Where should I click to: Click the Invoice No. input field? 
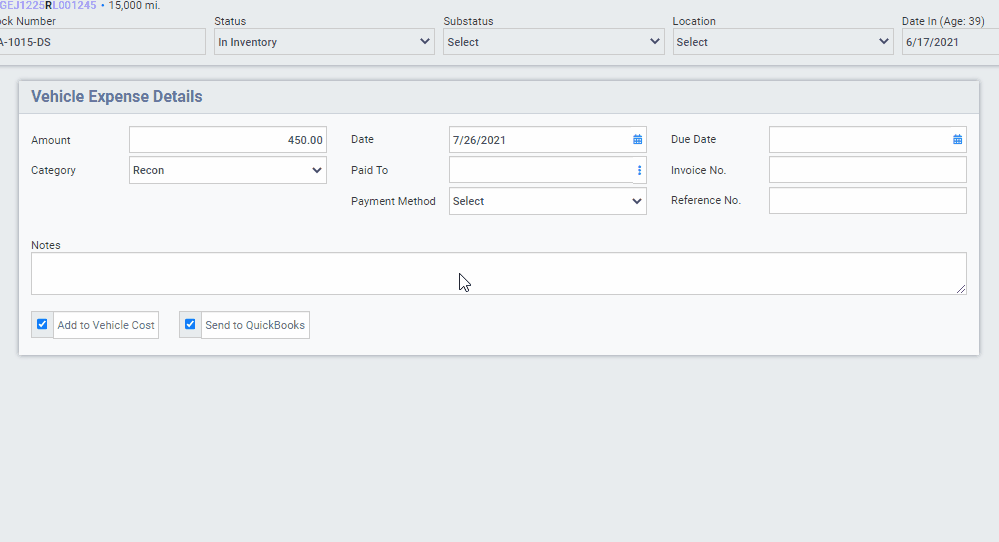point(867,170)
